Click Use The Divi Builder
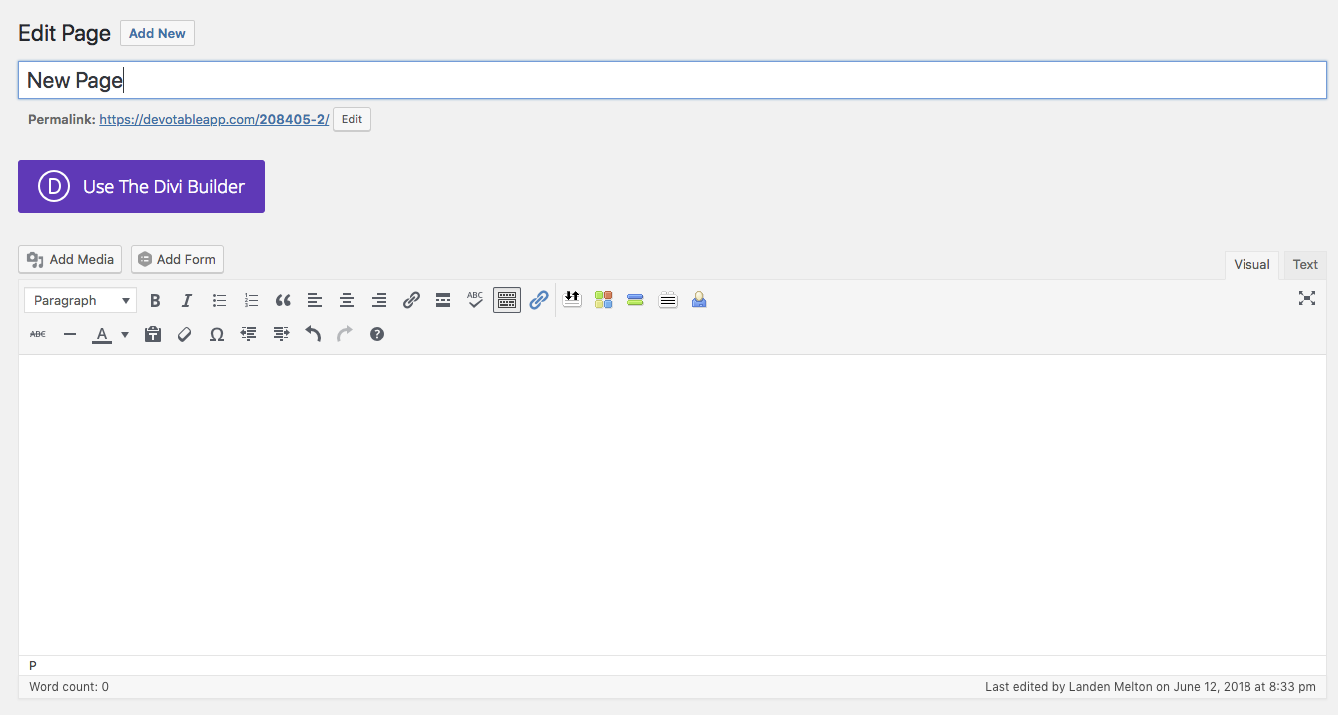The height and width of the screenshot is (715, 1338). 141,186
